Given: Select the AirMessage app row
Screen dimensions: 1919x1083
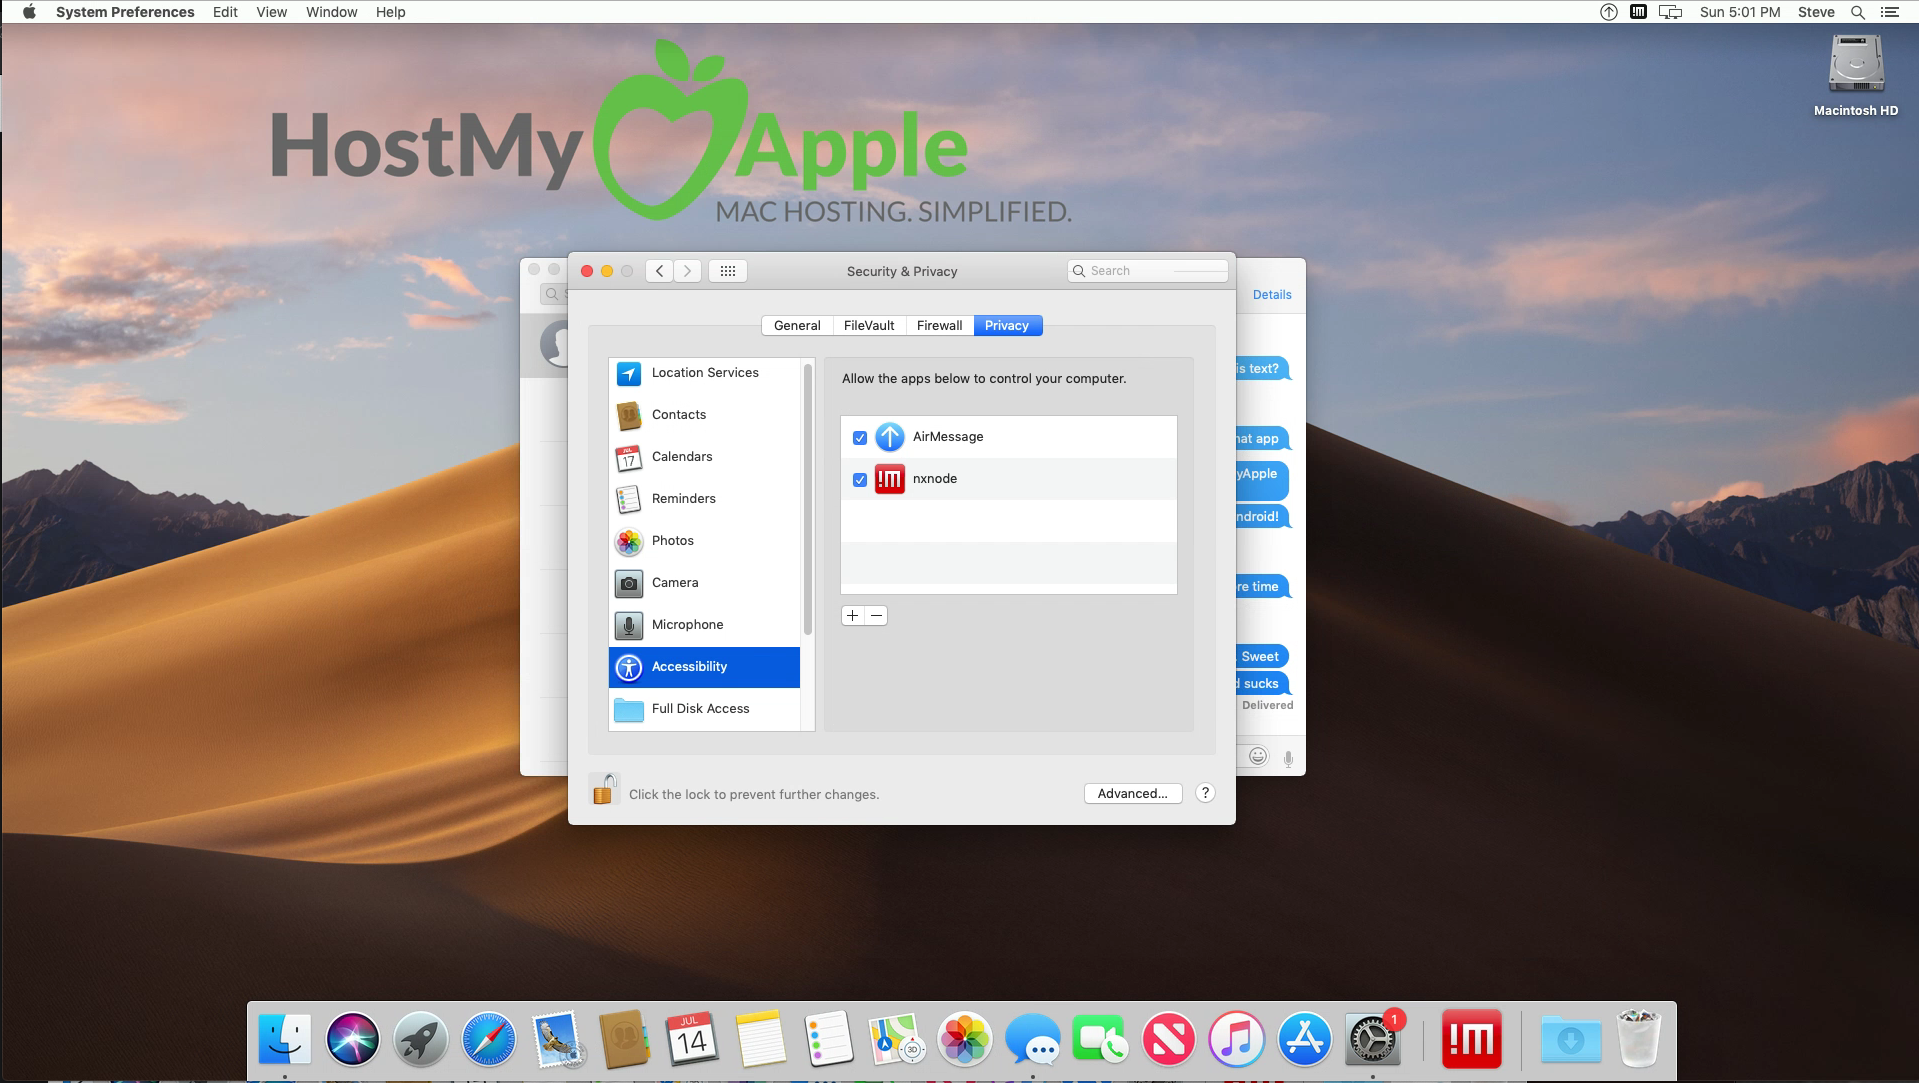Looking at the screenshot, I should click(1009, 437).
